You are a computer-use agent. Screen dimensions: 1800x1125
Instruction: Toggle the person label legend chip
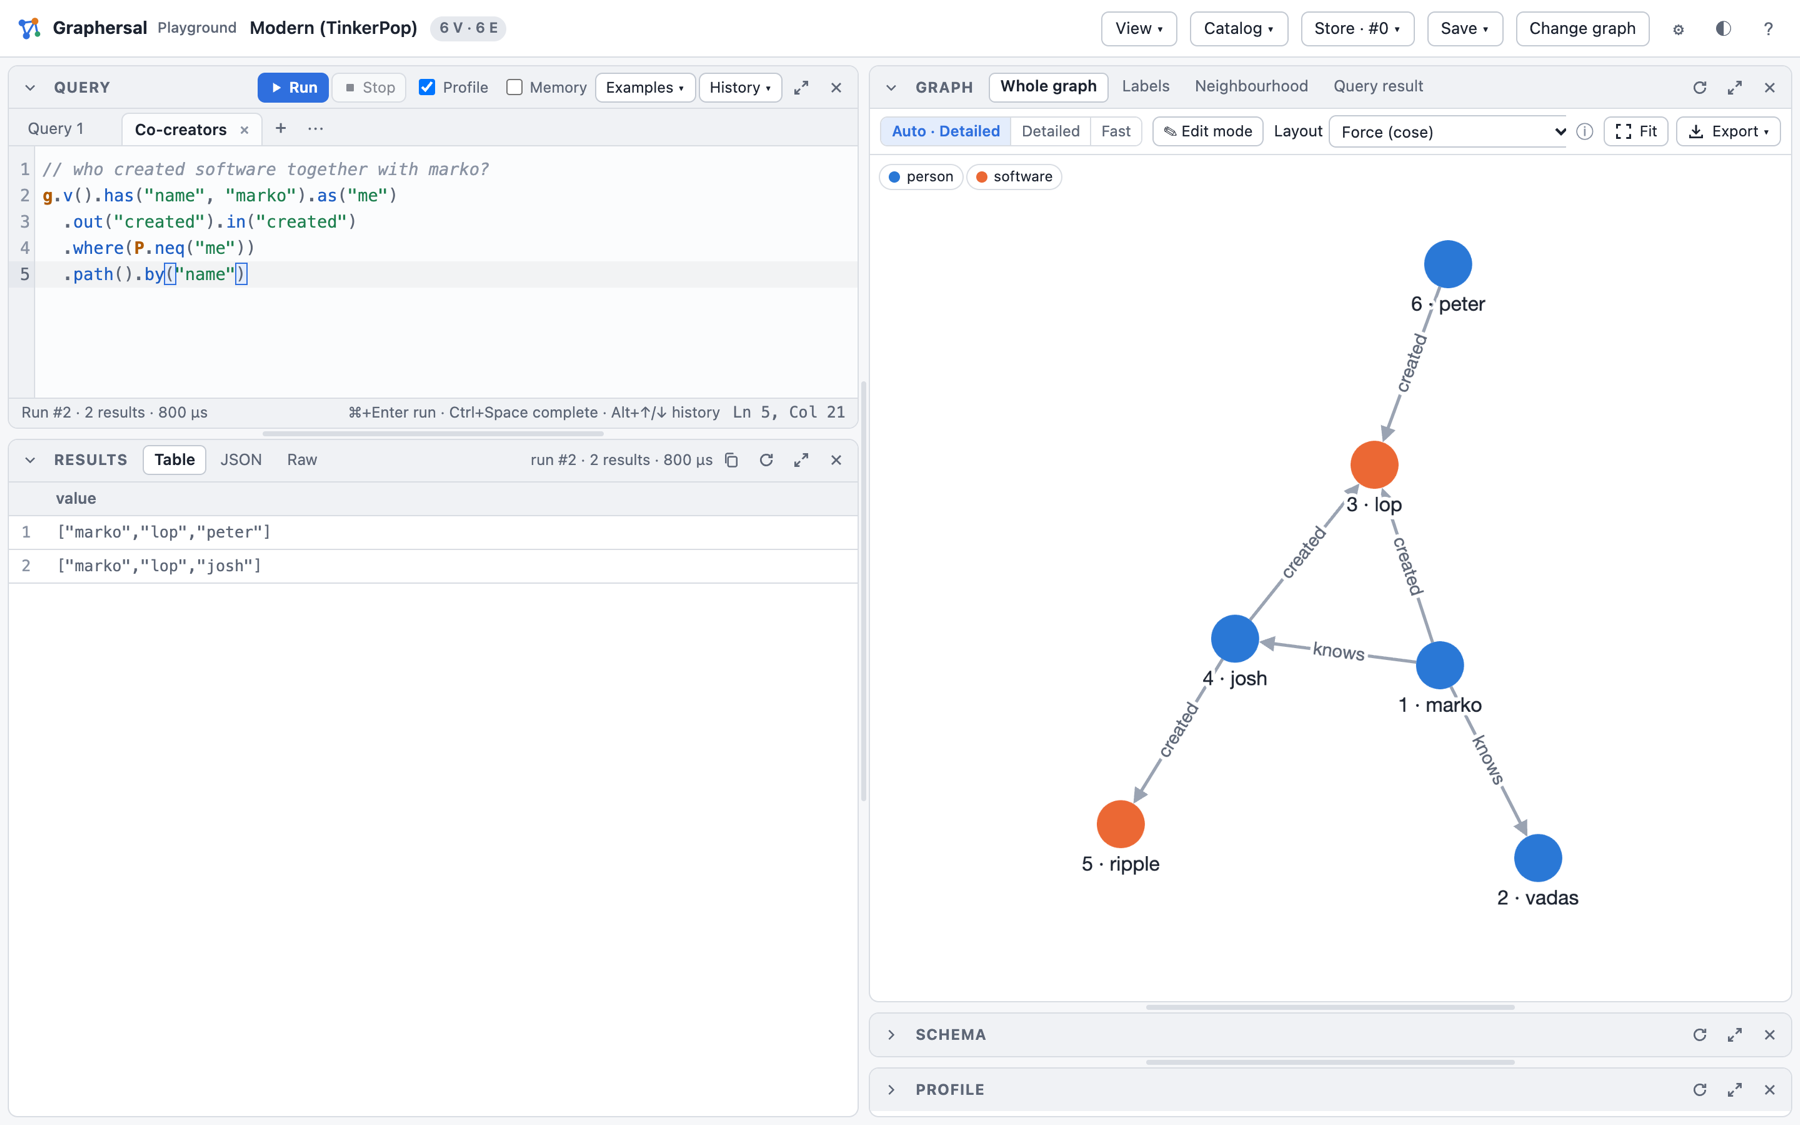[921, 177]
